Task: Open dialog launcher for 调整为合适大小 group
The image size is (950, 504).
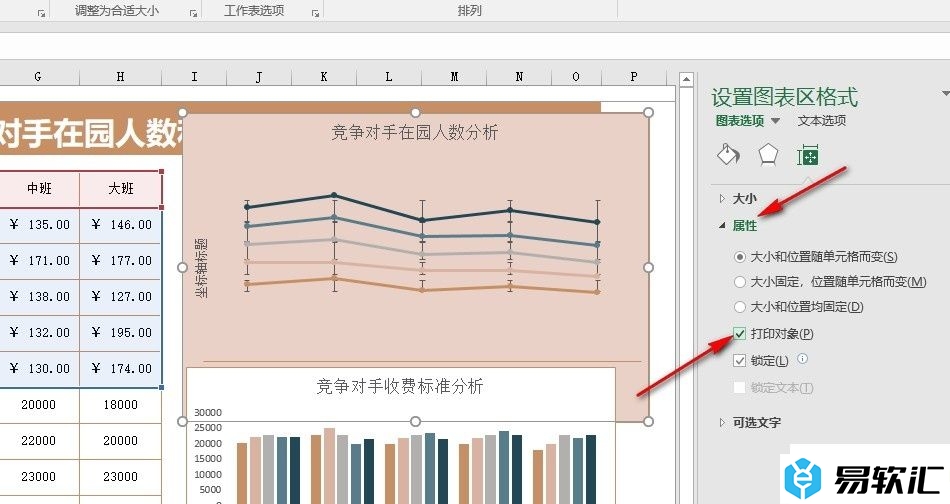Action: [x=193, y=13]
